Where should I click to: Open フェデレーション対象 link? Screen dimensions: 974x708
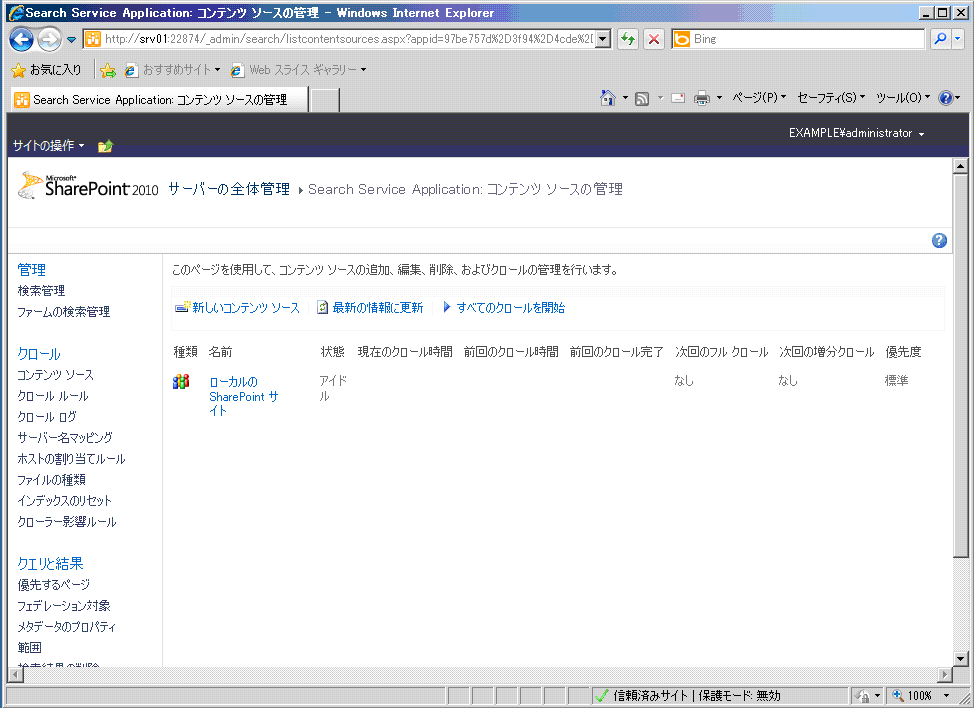tap(64, 606)
